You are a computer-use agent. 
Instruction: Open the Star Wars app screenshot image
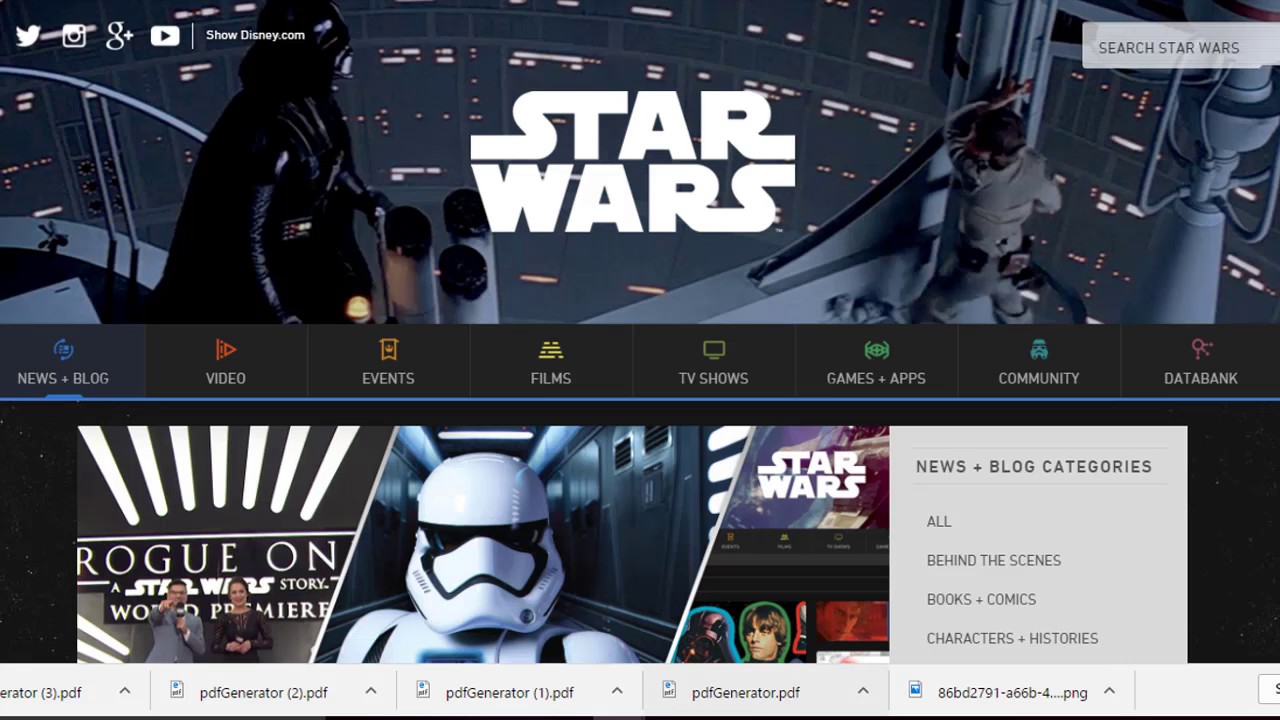pyautogui.click(x=795, y=545)
